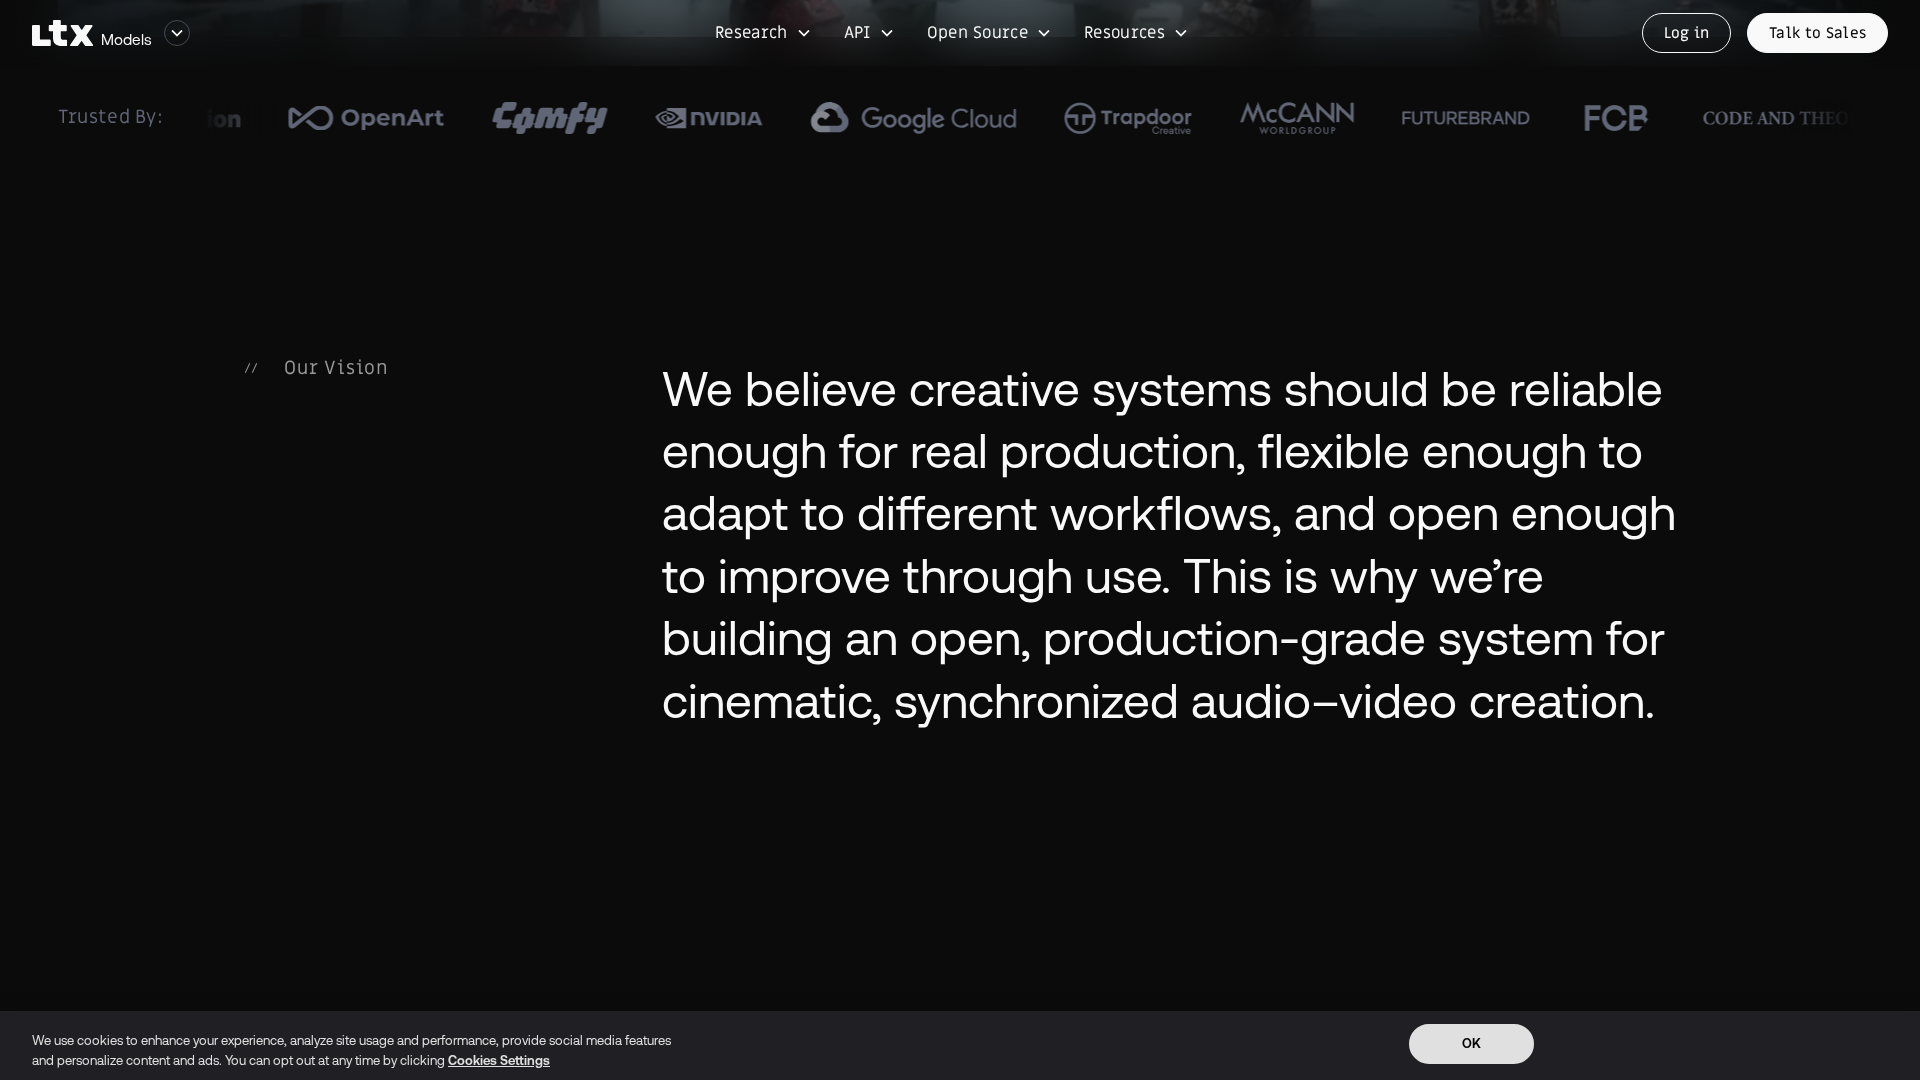Screen dimensions: 1920x1080
Task: Open the Cookies Settings link
Action: (x=498, y=1061)
